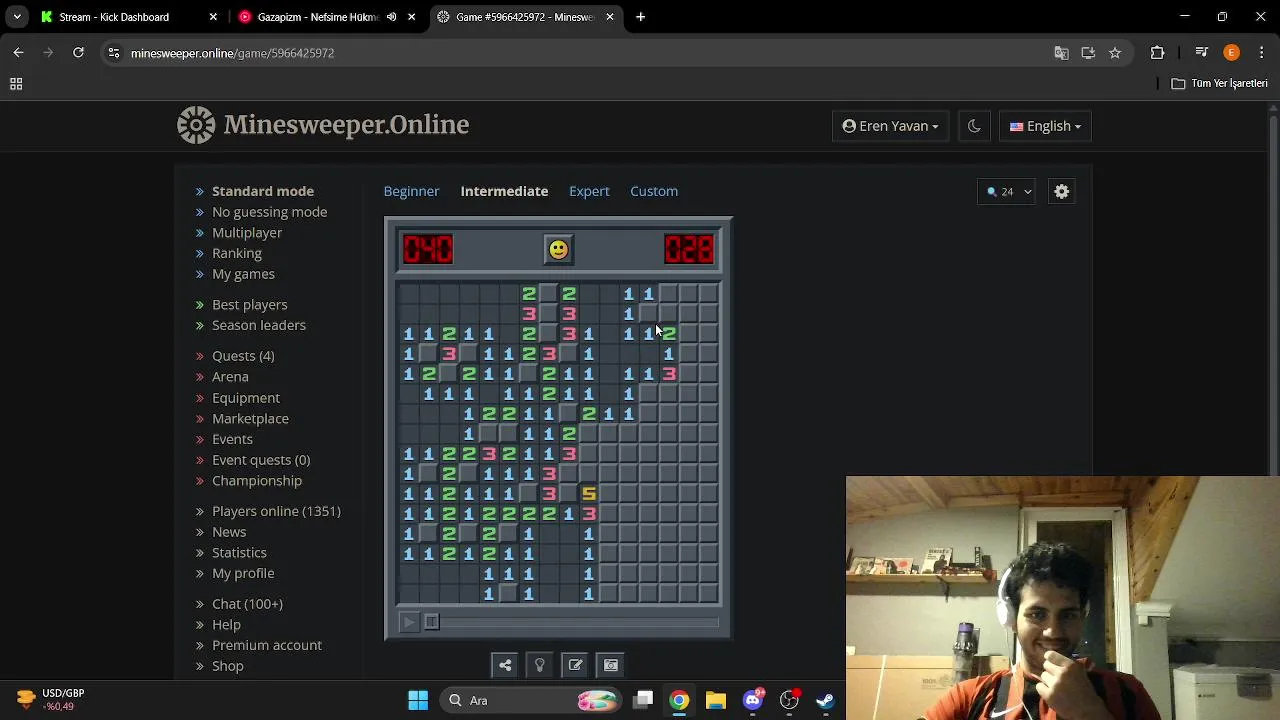Open the Events page
This screenshot has height=720, width=1280.
coord(232,439)
